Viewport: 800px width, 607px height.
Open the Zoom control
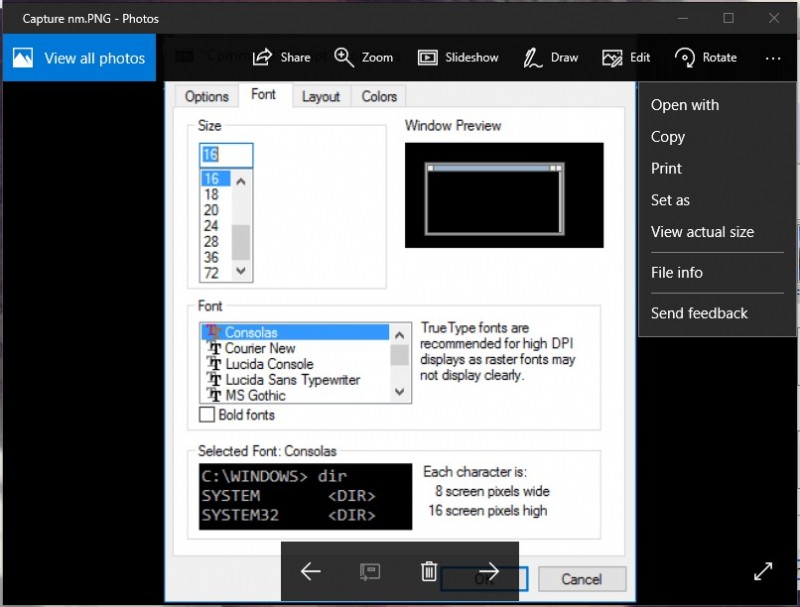363,57
